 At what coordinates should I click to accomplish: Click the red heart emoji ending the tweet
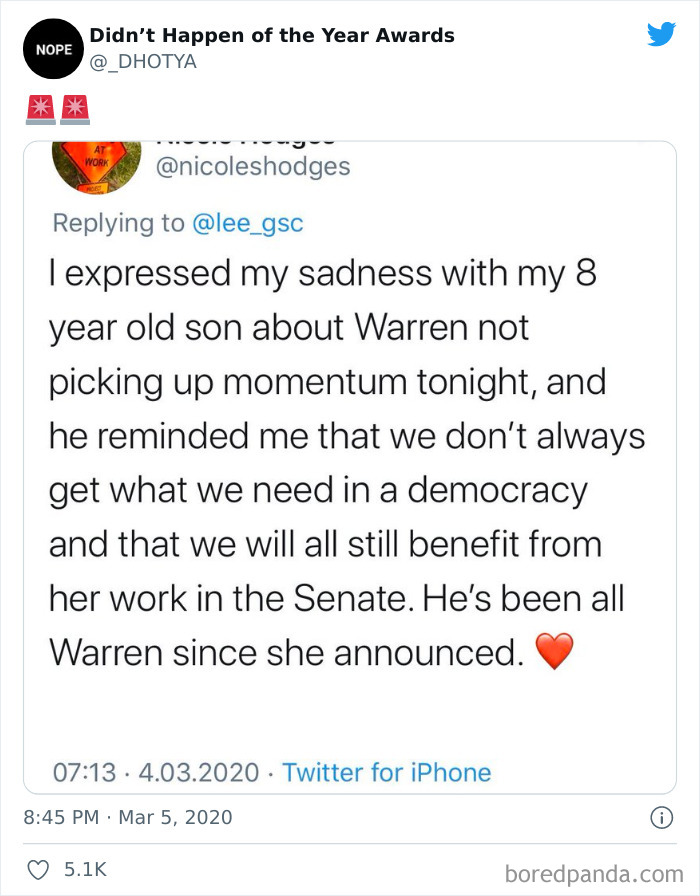point(554,653)
